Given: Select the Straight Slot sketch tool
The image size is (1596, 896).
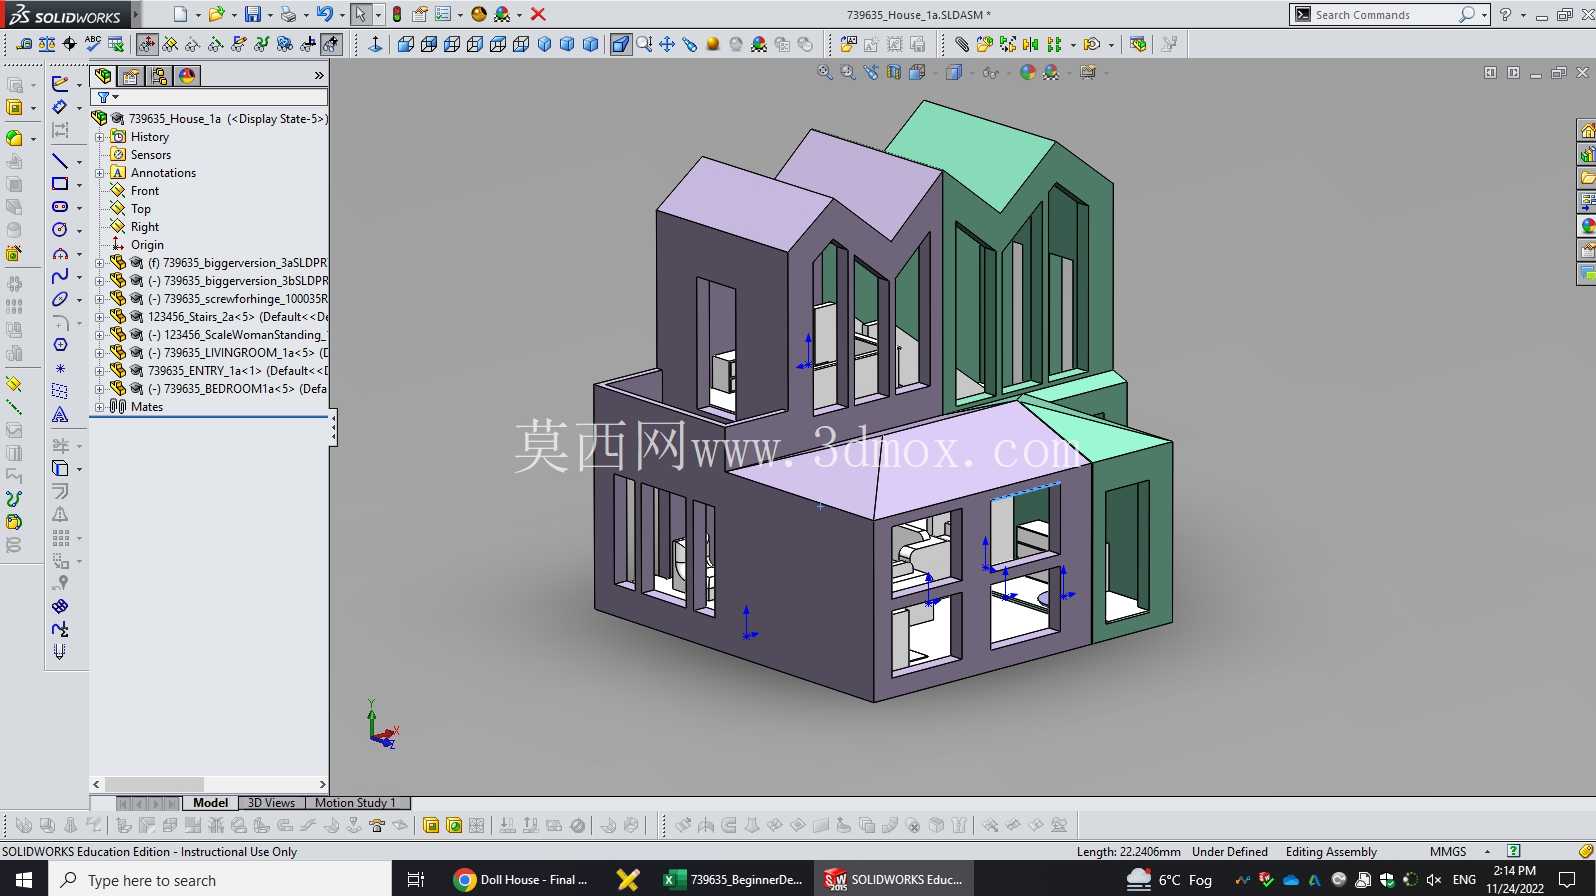Looking at the screenshot, I should [x=60, y=207].
